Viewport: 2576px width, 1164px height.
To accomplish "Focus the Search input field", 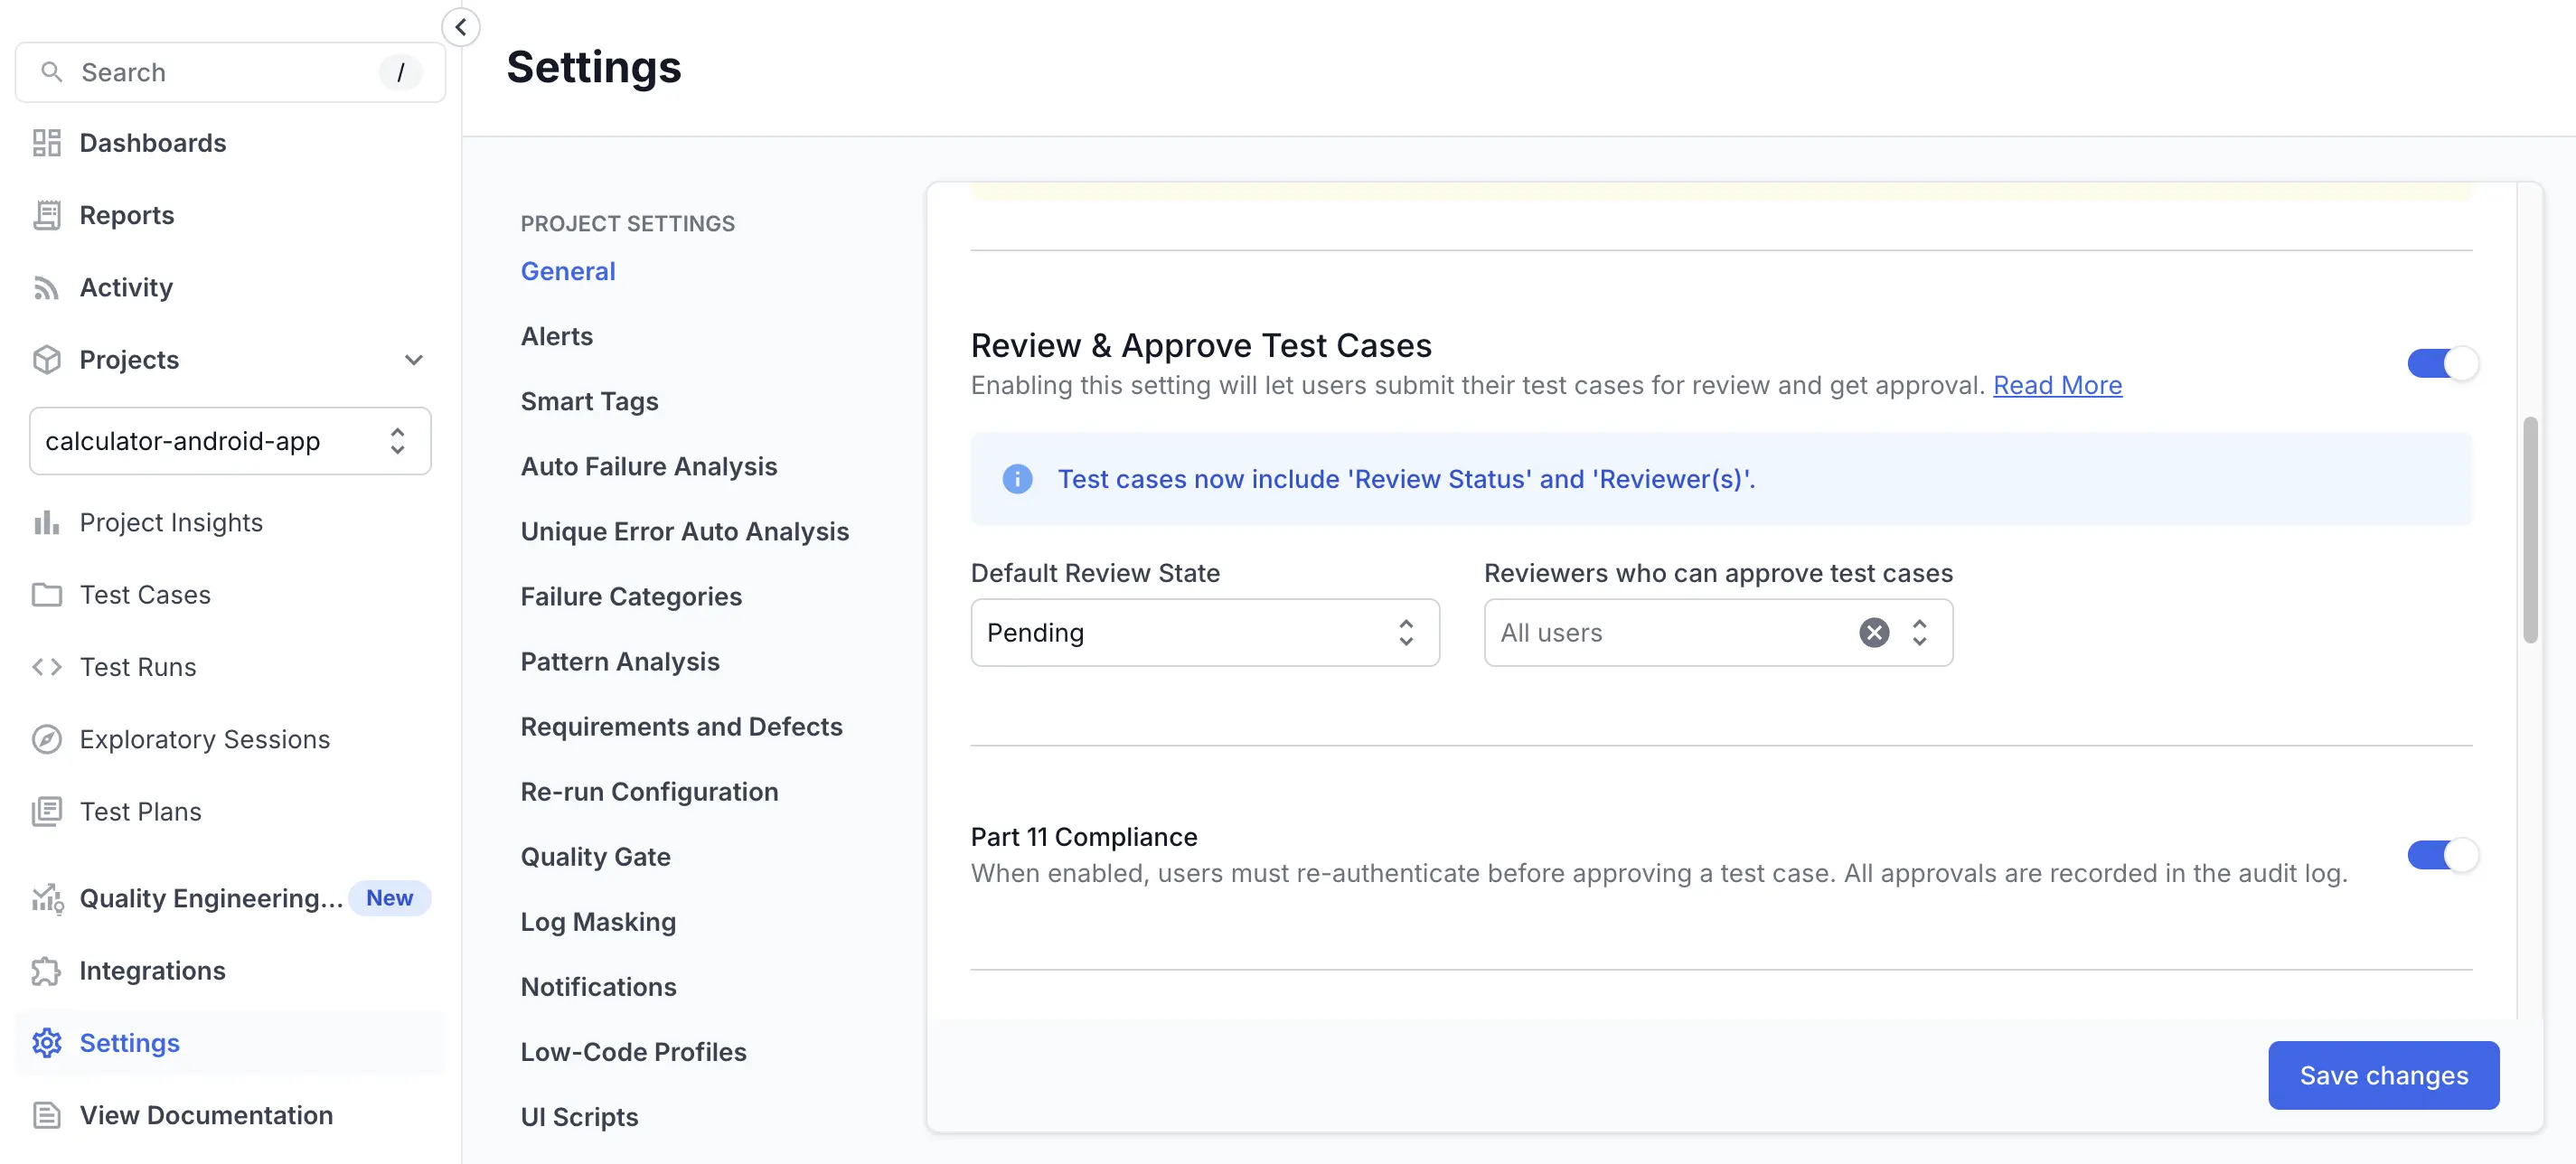I will [x=230, y=72].
